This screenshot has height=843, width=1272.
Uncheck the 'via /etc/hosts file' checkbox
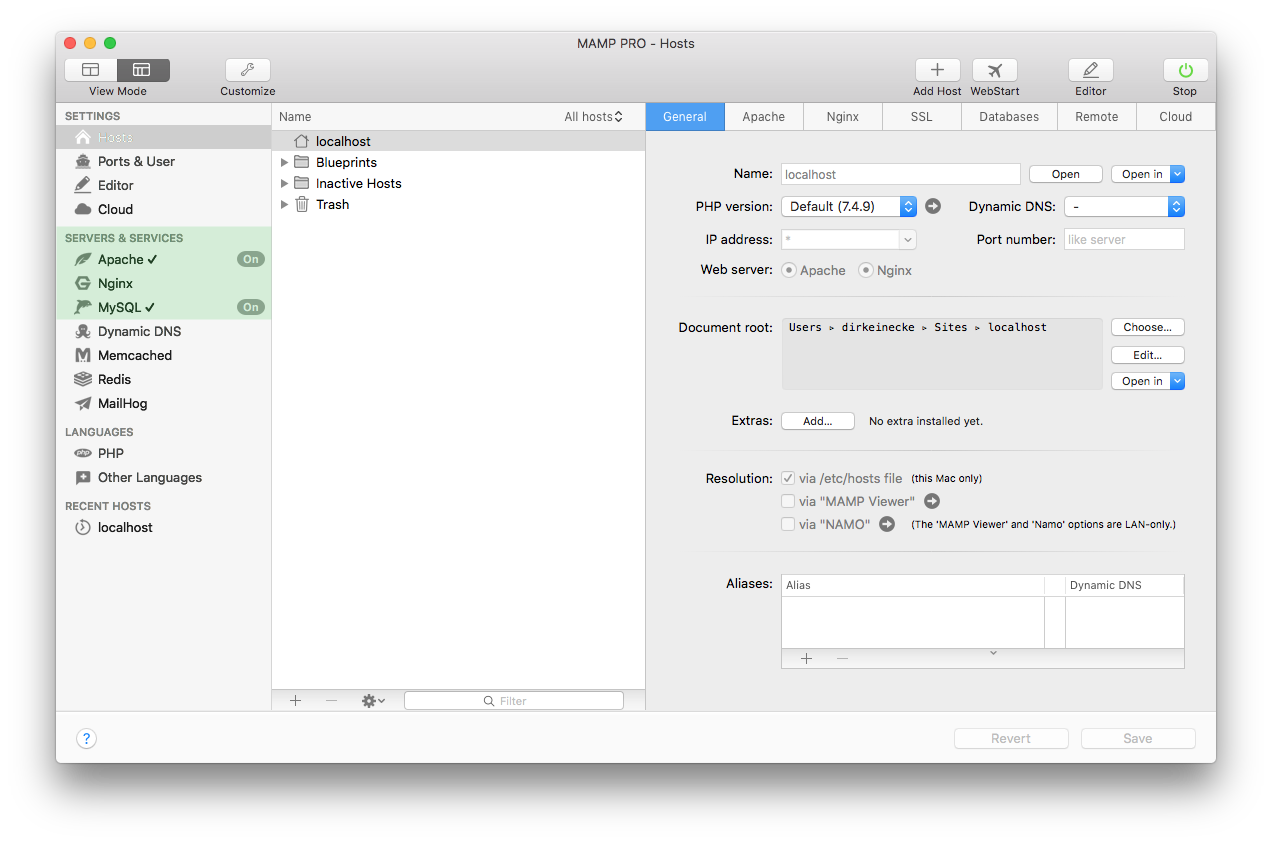point(788,478)
